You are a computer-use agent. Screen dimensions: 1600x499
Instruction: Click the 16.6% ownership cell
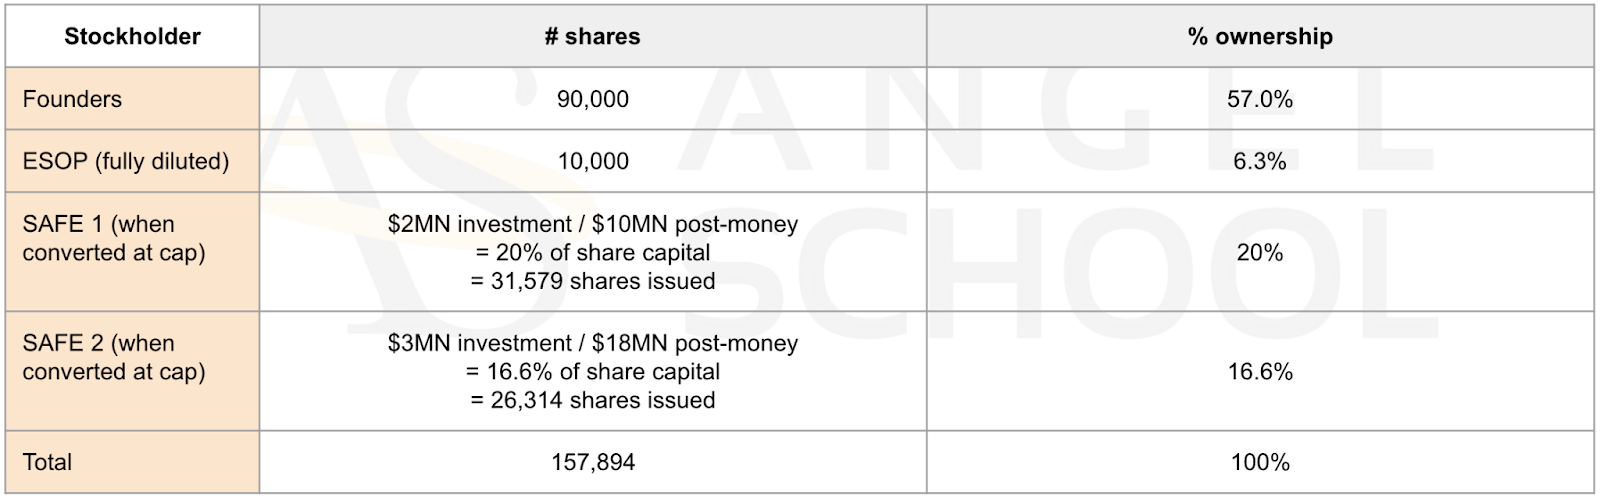(1260, 371)
